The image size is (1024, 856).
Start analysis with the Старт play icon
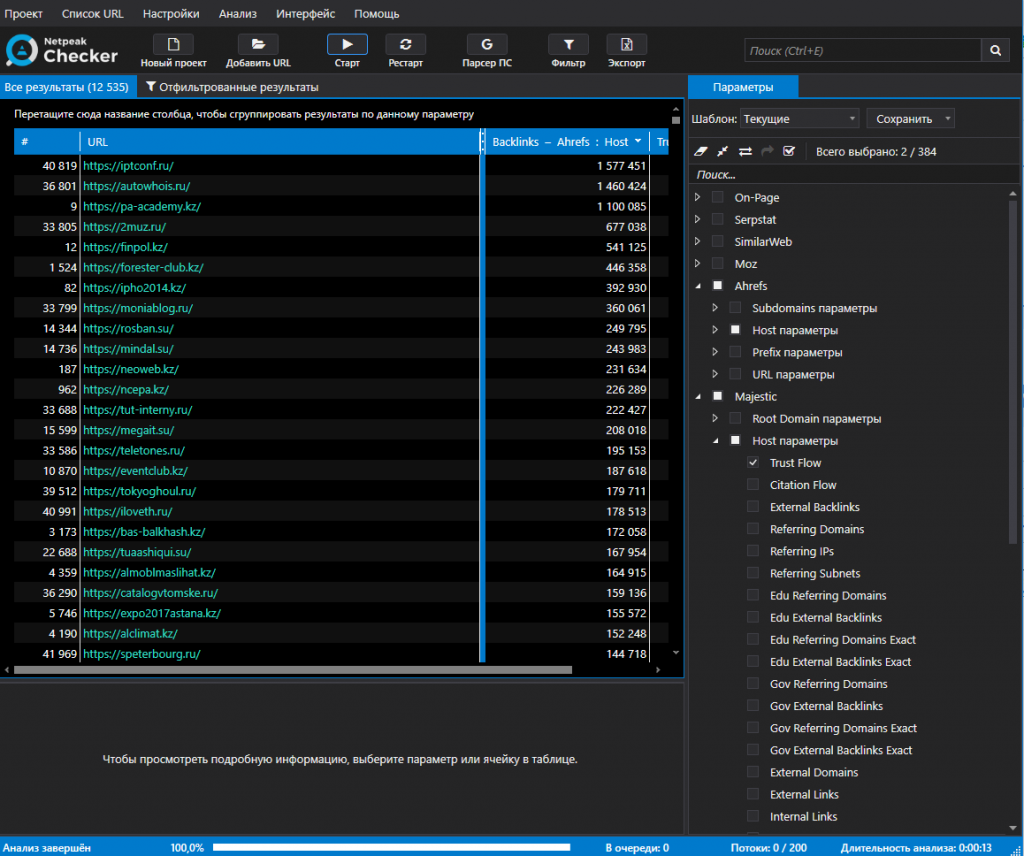coord(347,44)
